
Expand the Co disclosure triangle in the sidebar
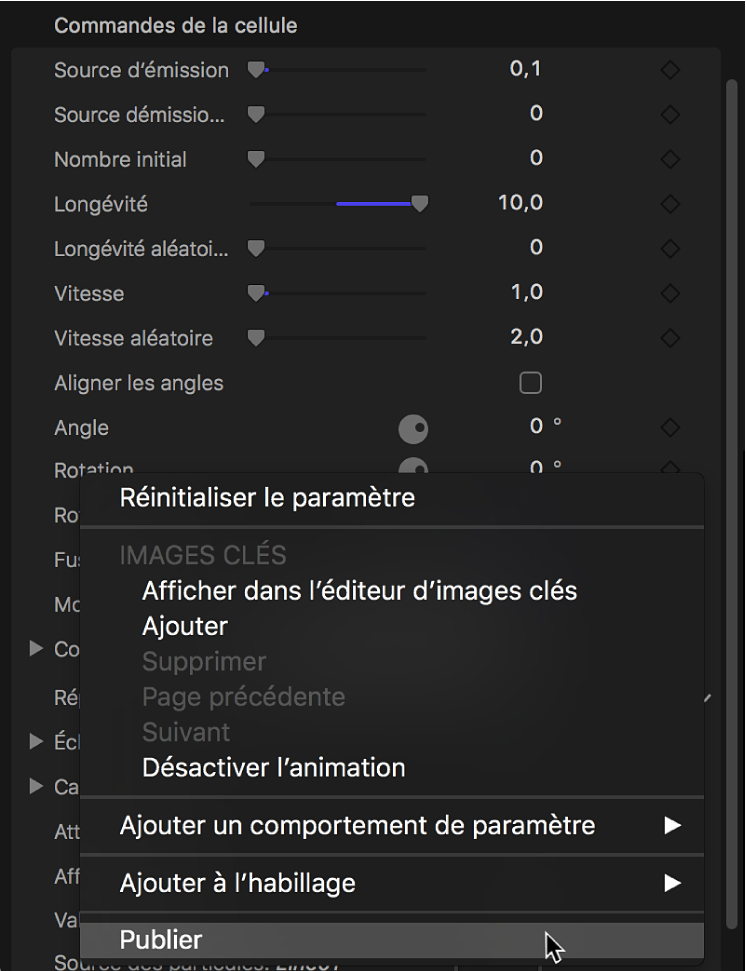point(39,649)
